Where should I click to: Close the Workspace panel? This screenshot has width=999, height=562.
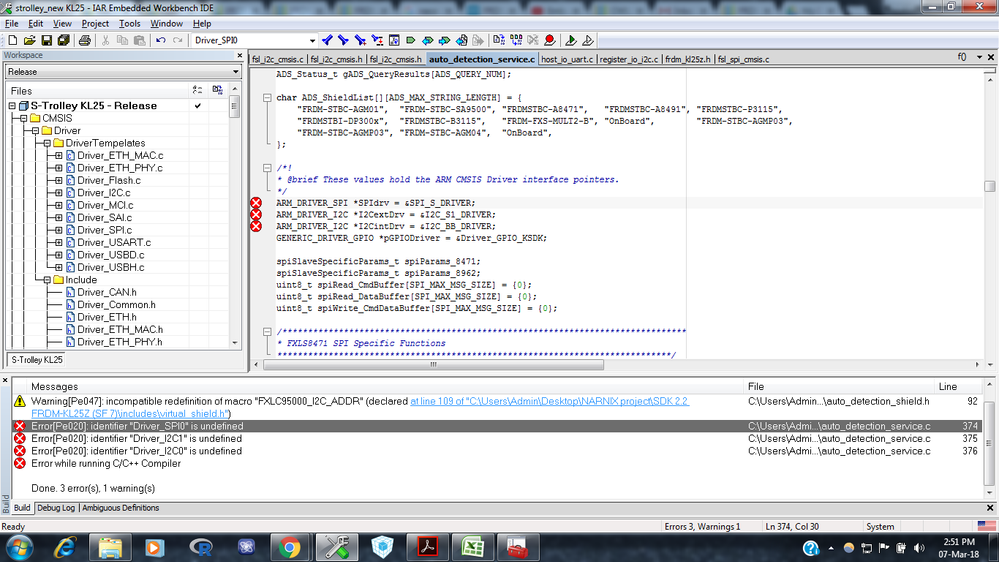click(240, 55)
